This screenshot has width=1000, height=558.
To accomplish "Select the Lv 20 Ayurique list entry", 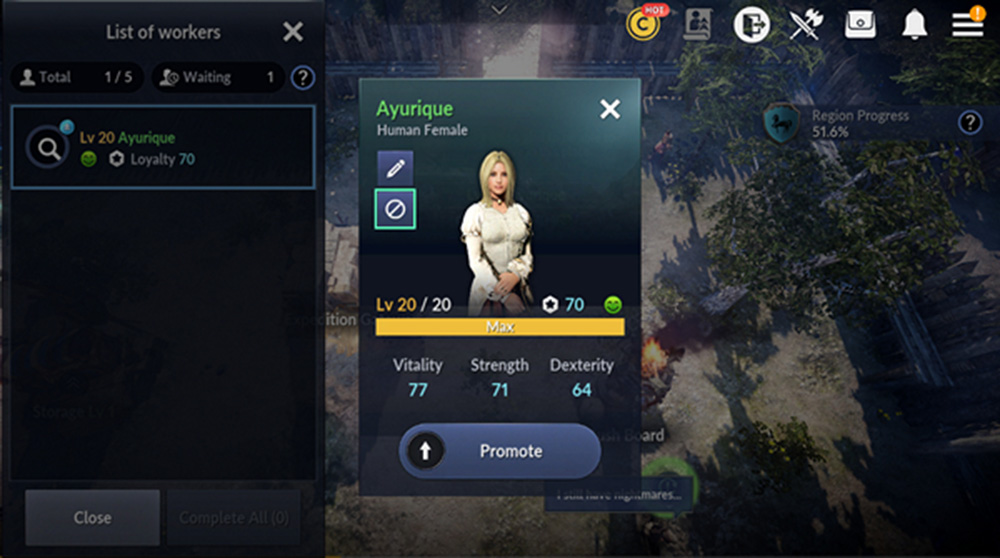I will point(163,147).
